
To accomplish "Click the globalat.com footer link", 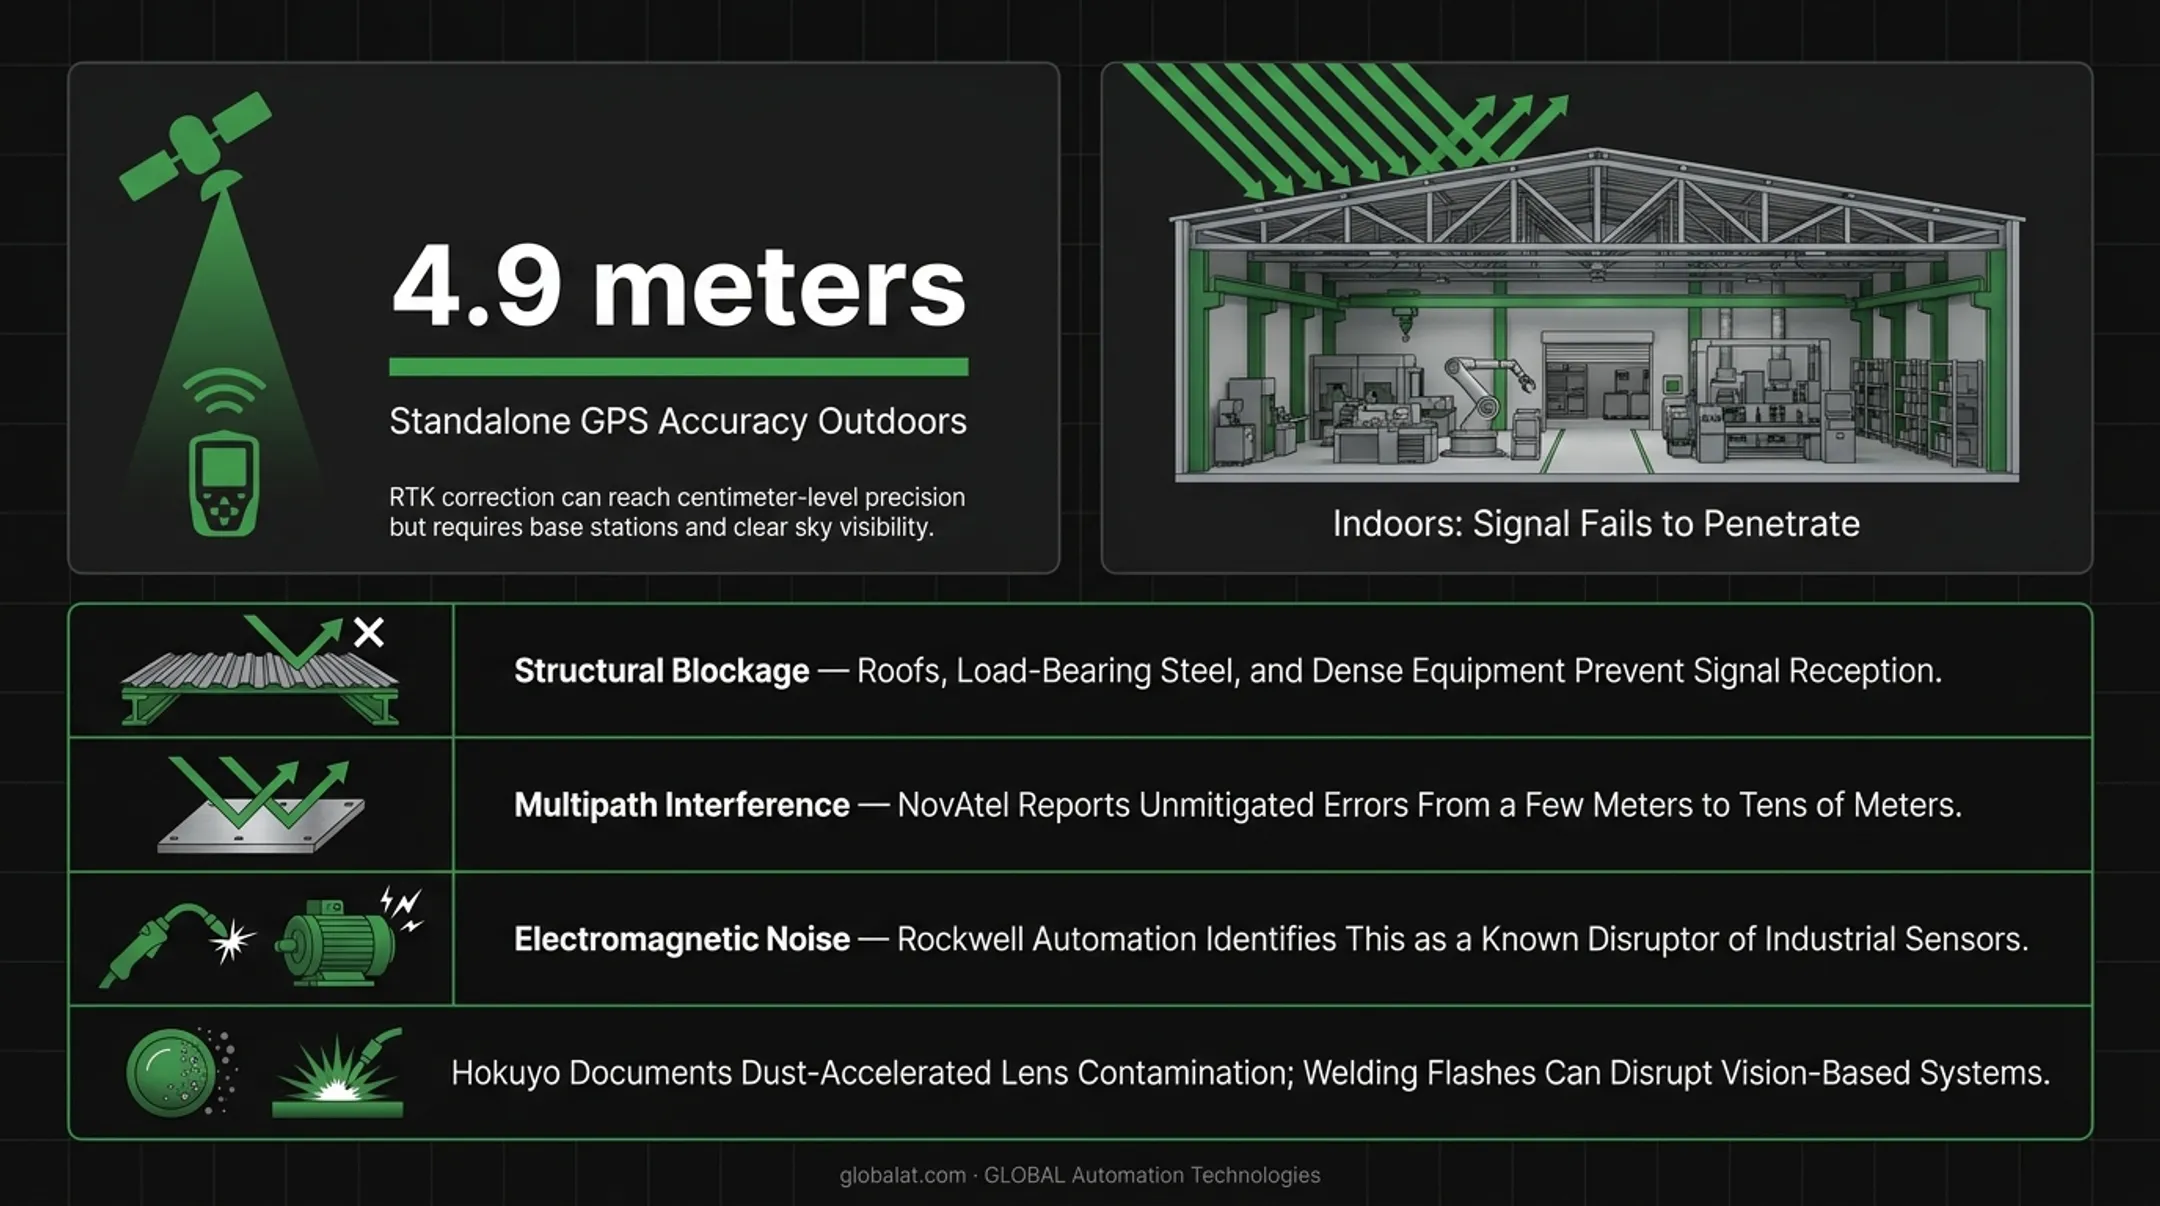I will [902, 1175].
